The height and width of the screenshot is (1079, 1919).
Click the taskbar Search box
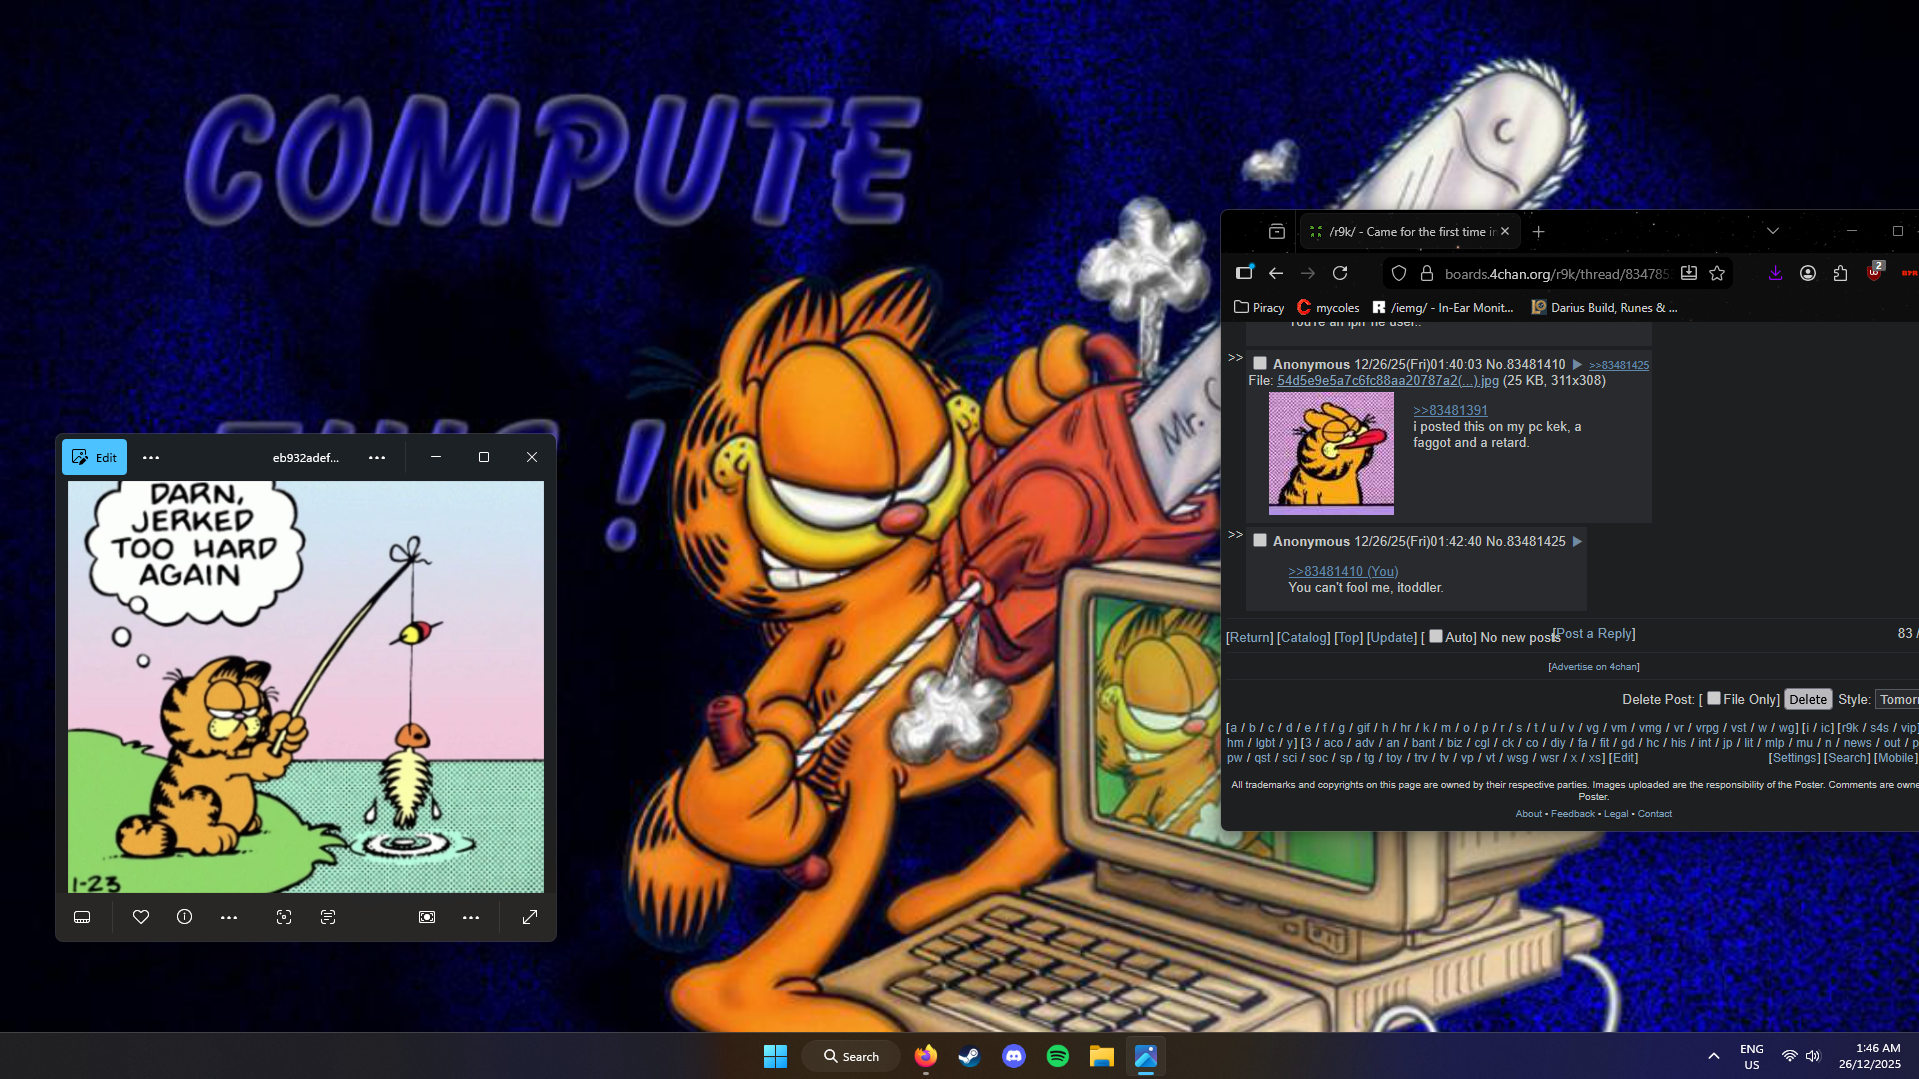pos(851,1056)
